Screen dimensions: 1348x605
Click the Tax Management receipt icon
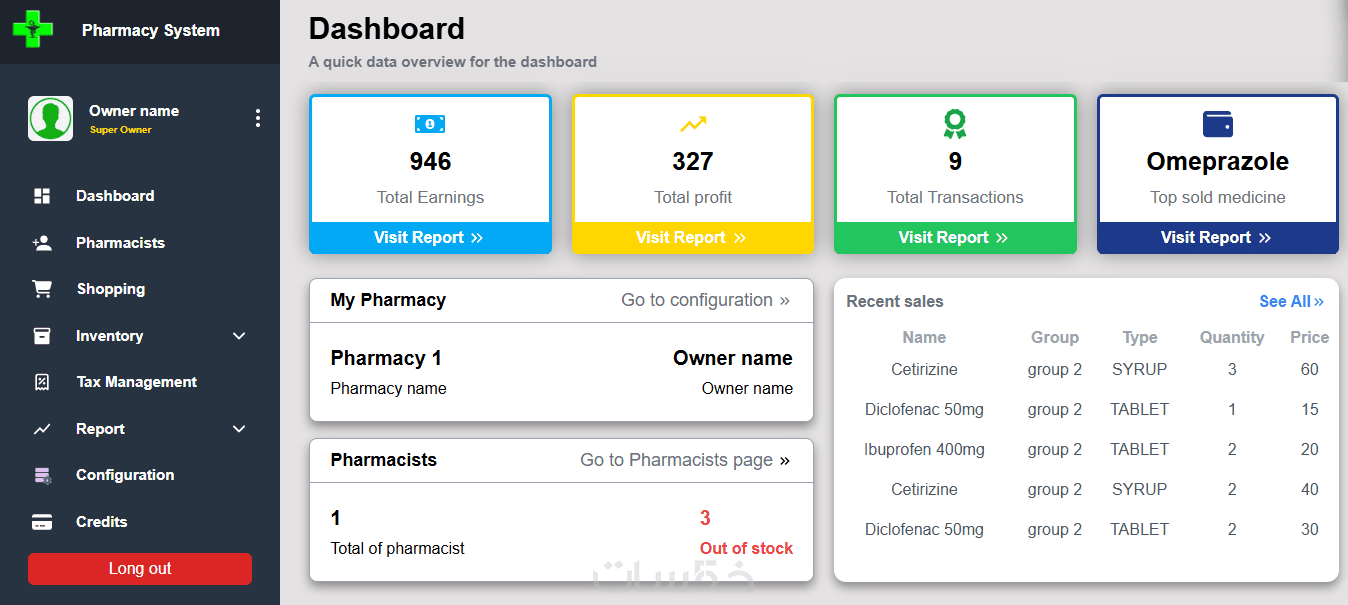pos(42,382)
